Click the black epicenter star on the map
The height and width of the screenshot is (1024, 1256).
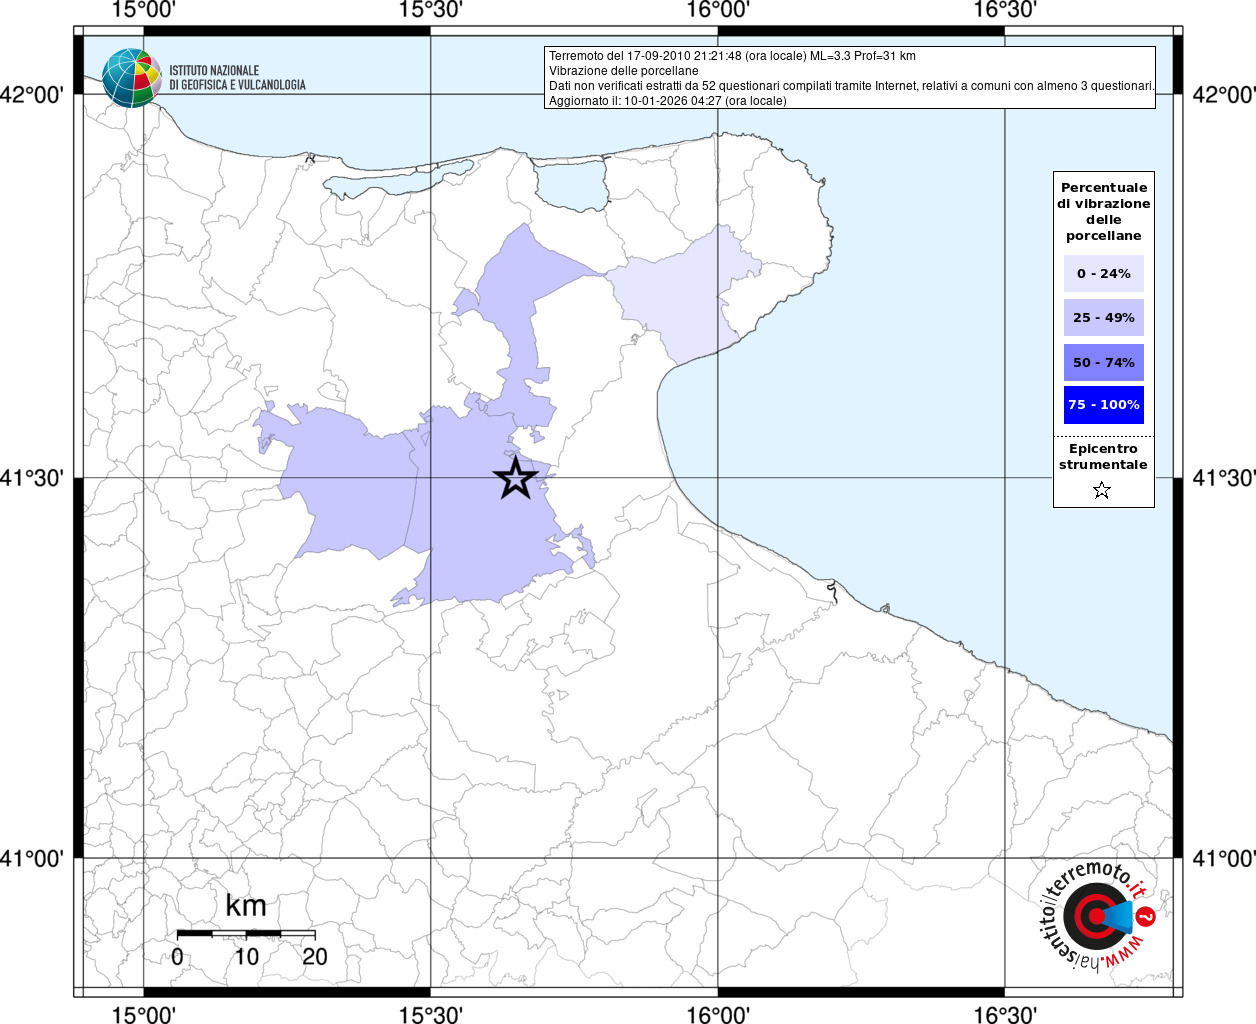tap(515, 479)
